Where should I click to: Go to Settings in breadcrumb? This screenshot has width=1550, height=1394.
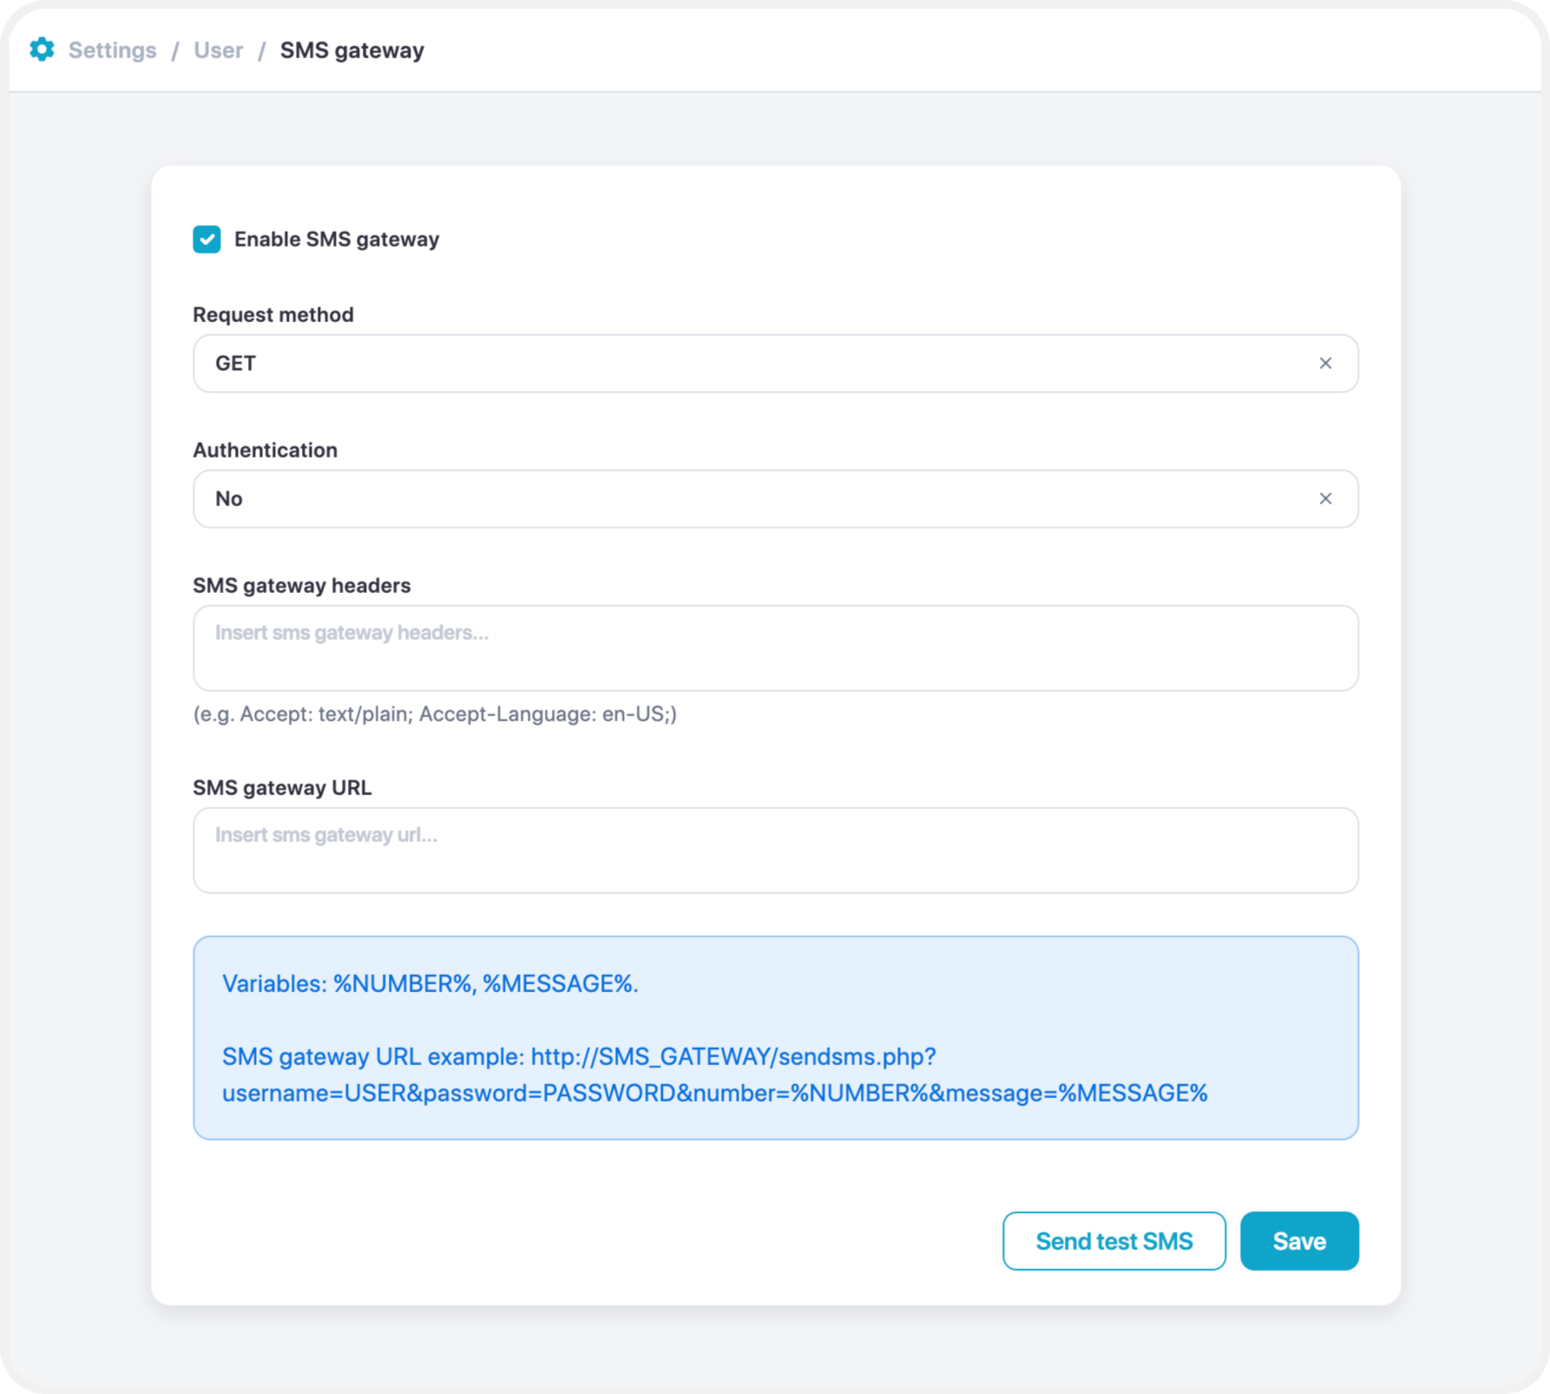[x=112, y=50]
